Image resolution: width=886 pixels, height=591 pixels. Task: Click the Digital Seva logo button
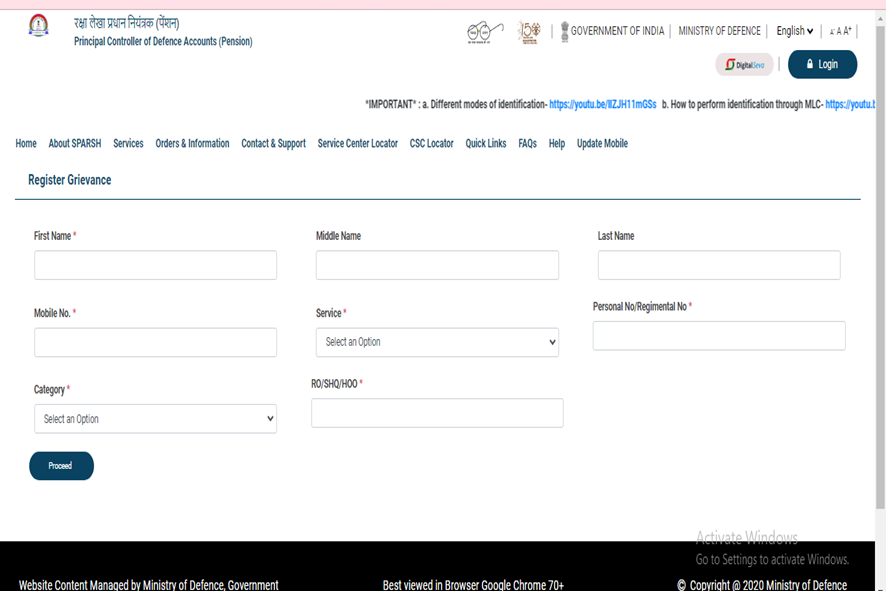coord(744,64)
